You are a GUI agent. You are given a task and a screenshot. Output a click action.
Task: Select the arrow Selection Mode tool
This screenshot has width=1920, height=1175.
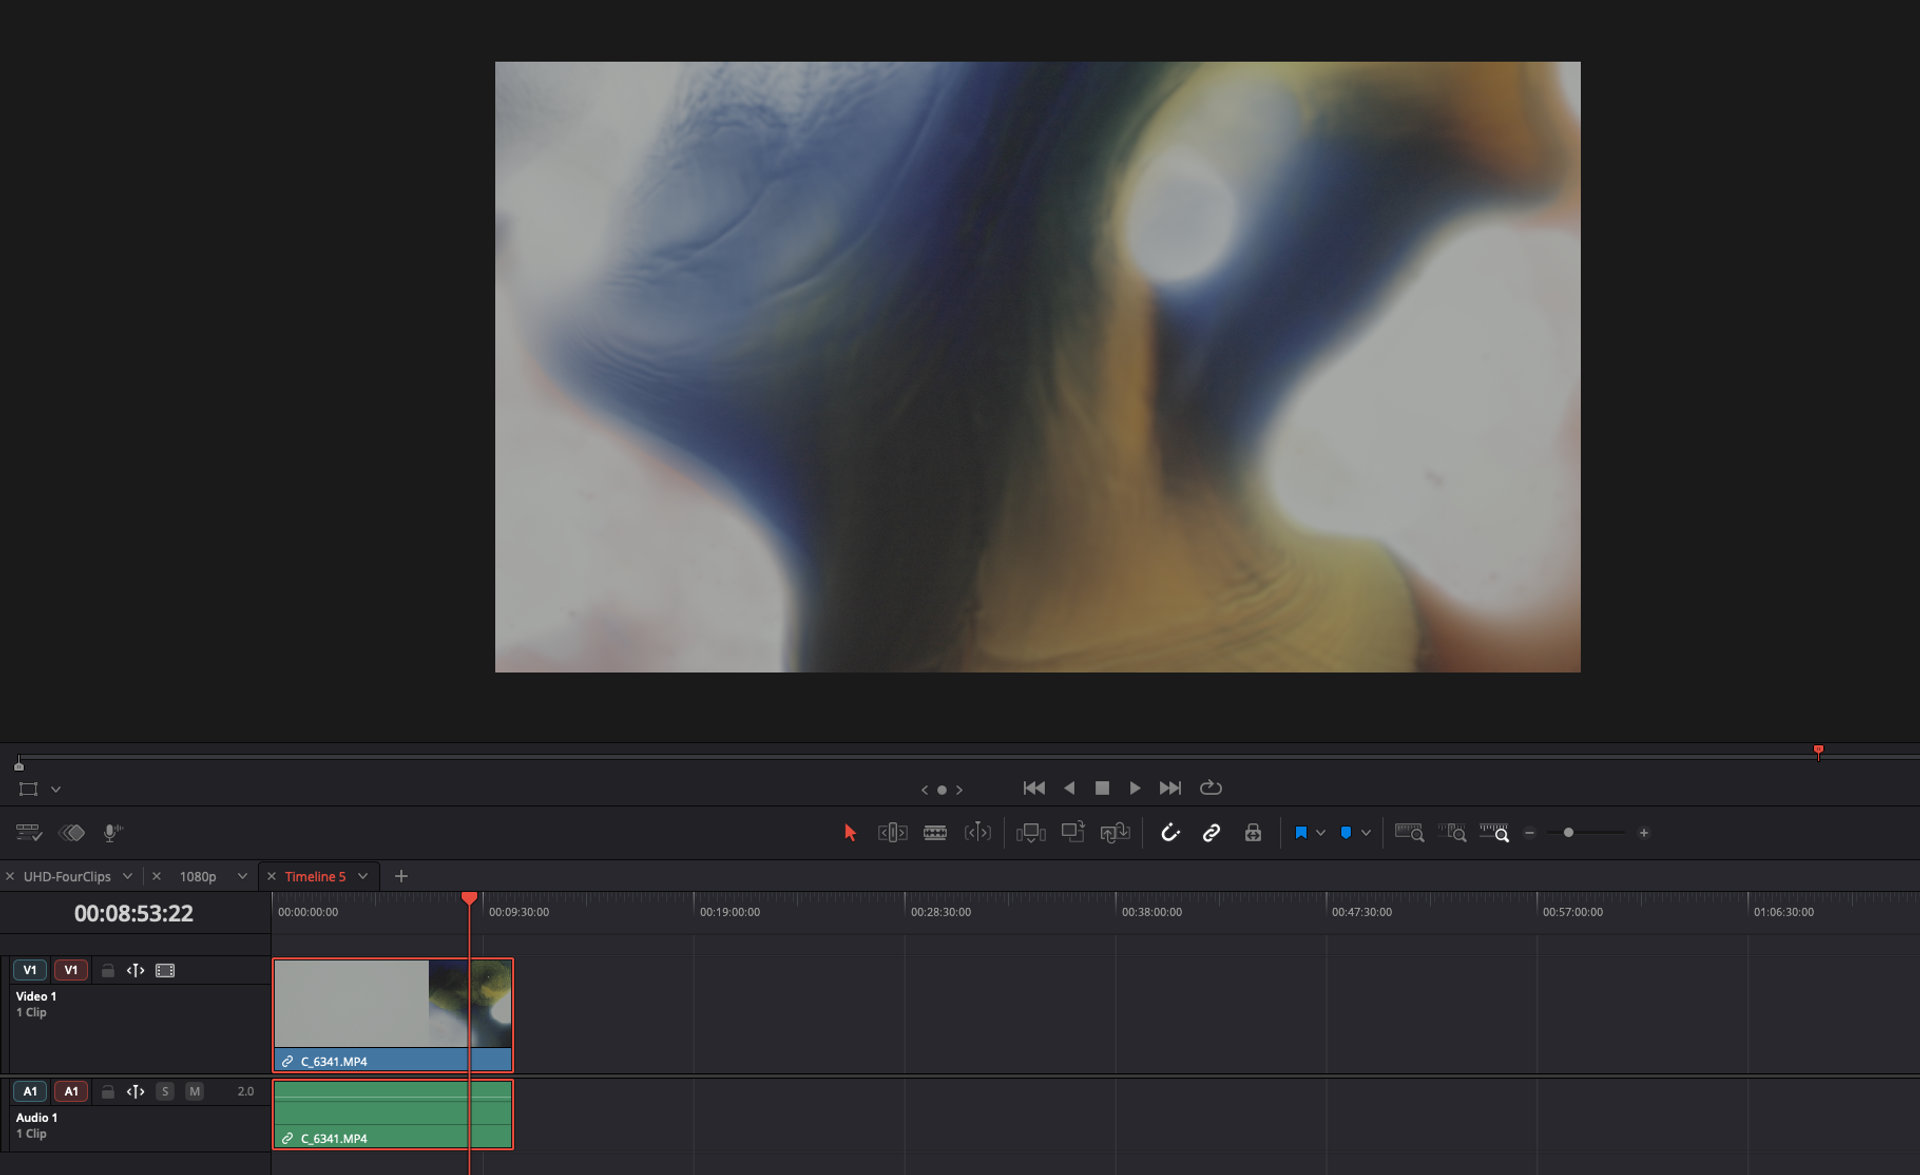(849, 833)
